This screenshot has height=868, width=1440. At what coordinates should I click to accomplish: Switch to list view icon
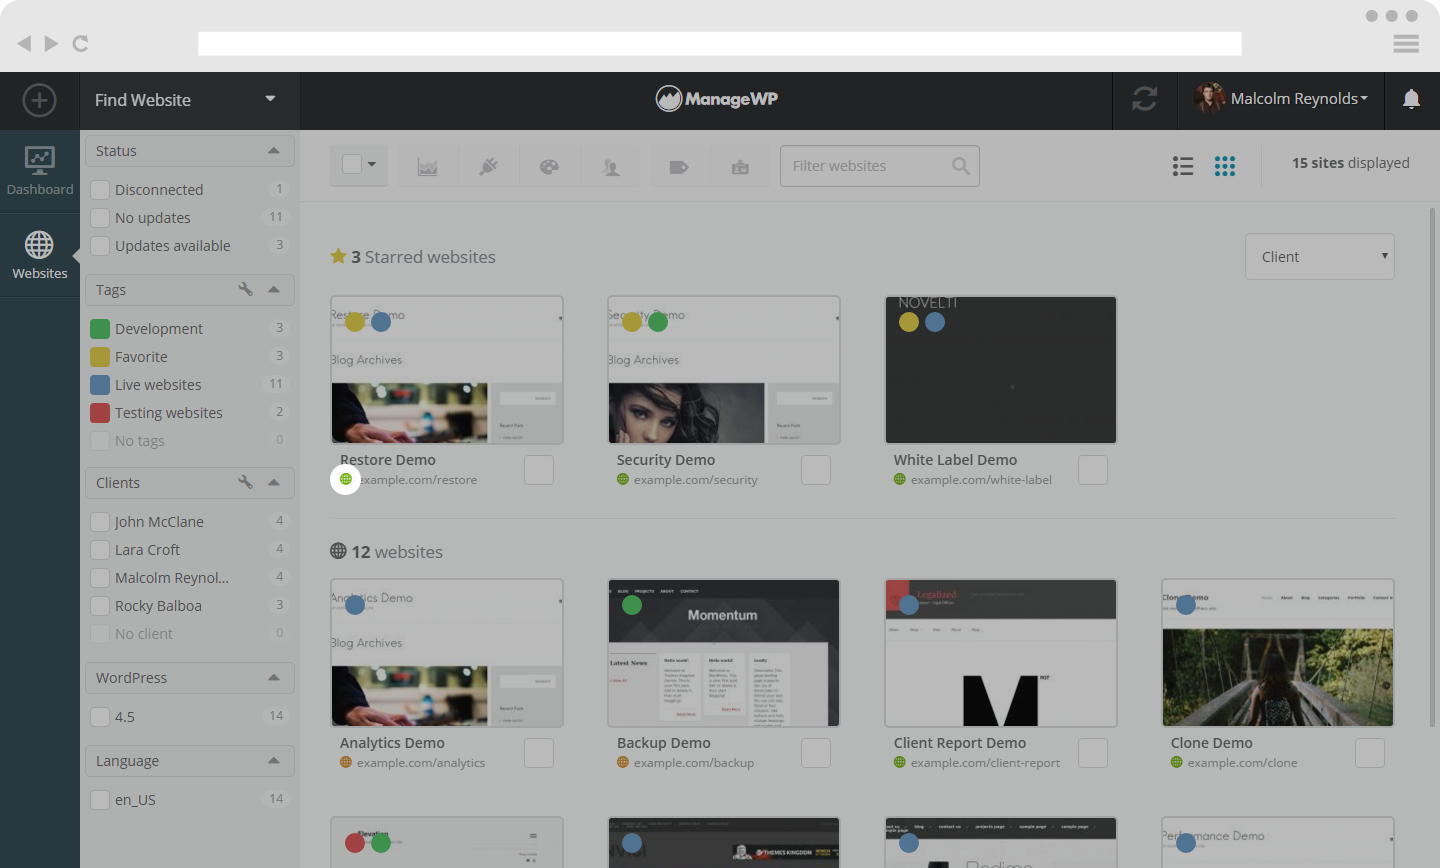pyautogui.click(x=1183, y=166)
